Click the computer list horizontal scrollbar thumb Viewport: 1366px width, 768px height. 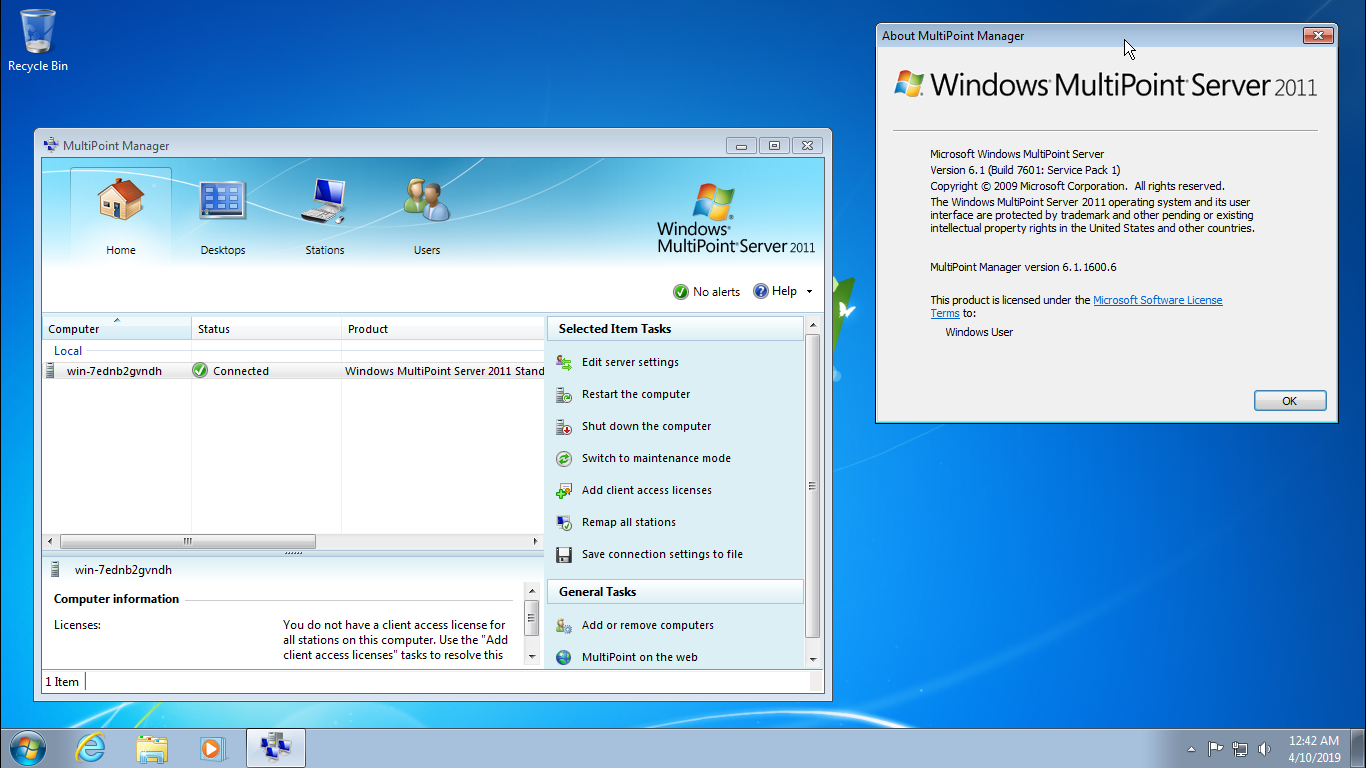(188, 541)
